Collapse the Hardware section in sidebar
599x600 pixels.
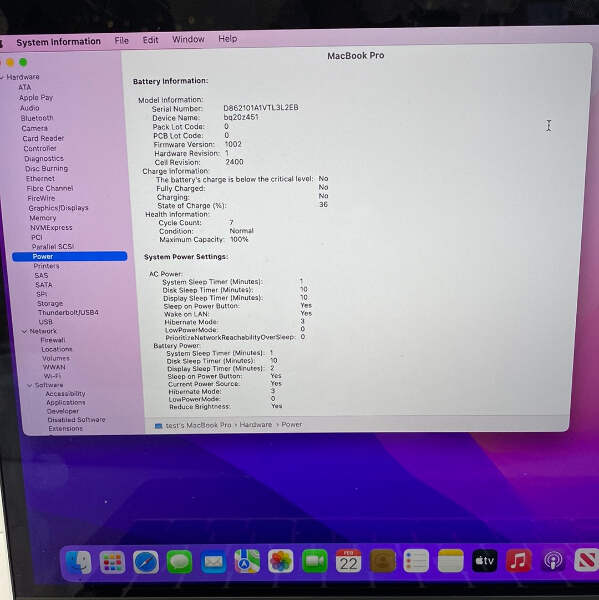(2, 77)
